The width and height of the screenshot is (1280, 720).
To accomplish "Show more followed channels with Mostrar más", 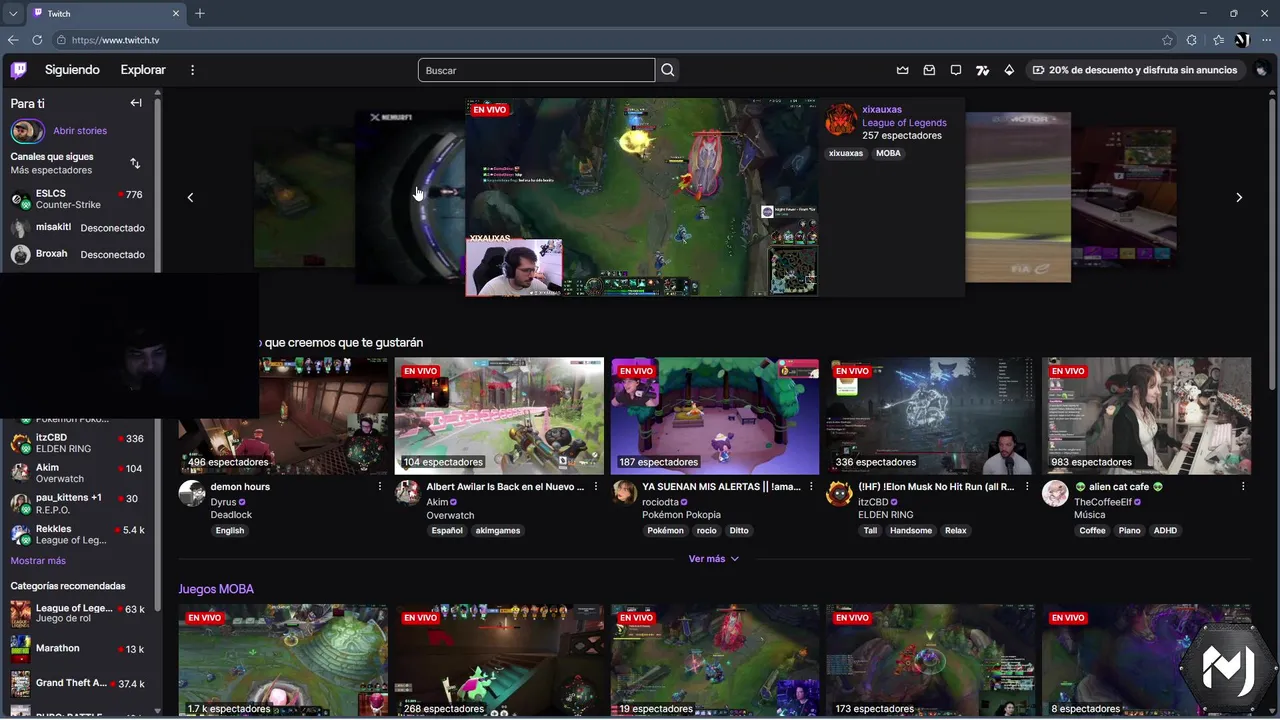I will coord(38,561).
